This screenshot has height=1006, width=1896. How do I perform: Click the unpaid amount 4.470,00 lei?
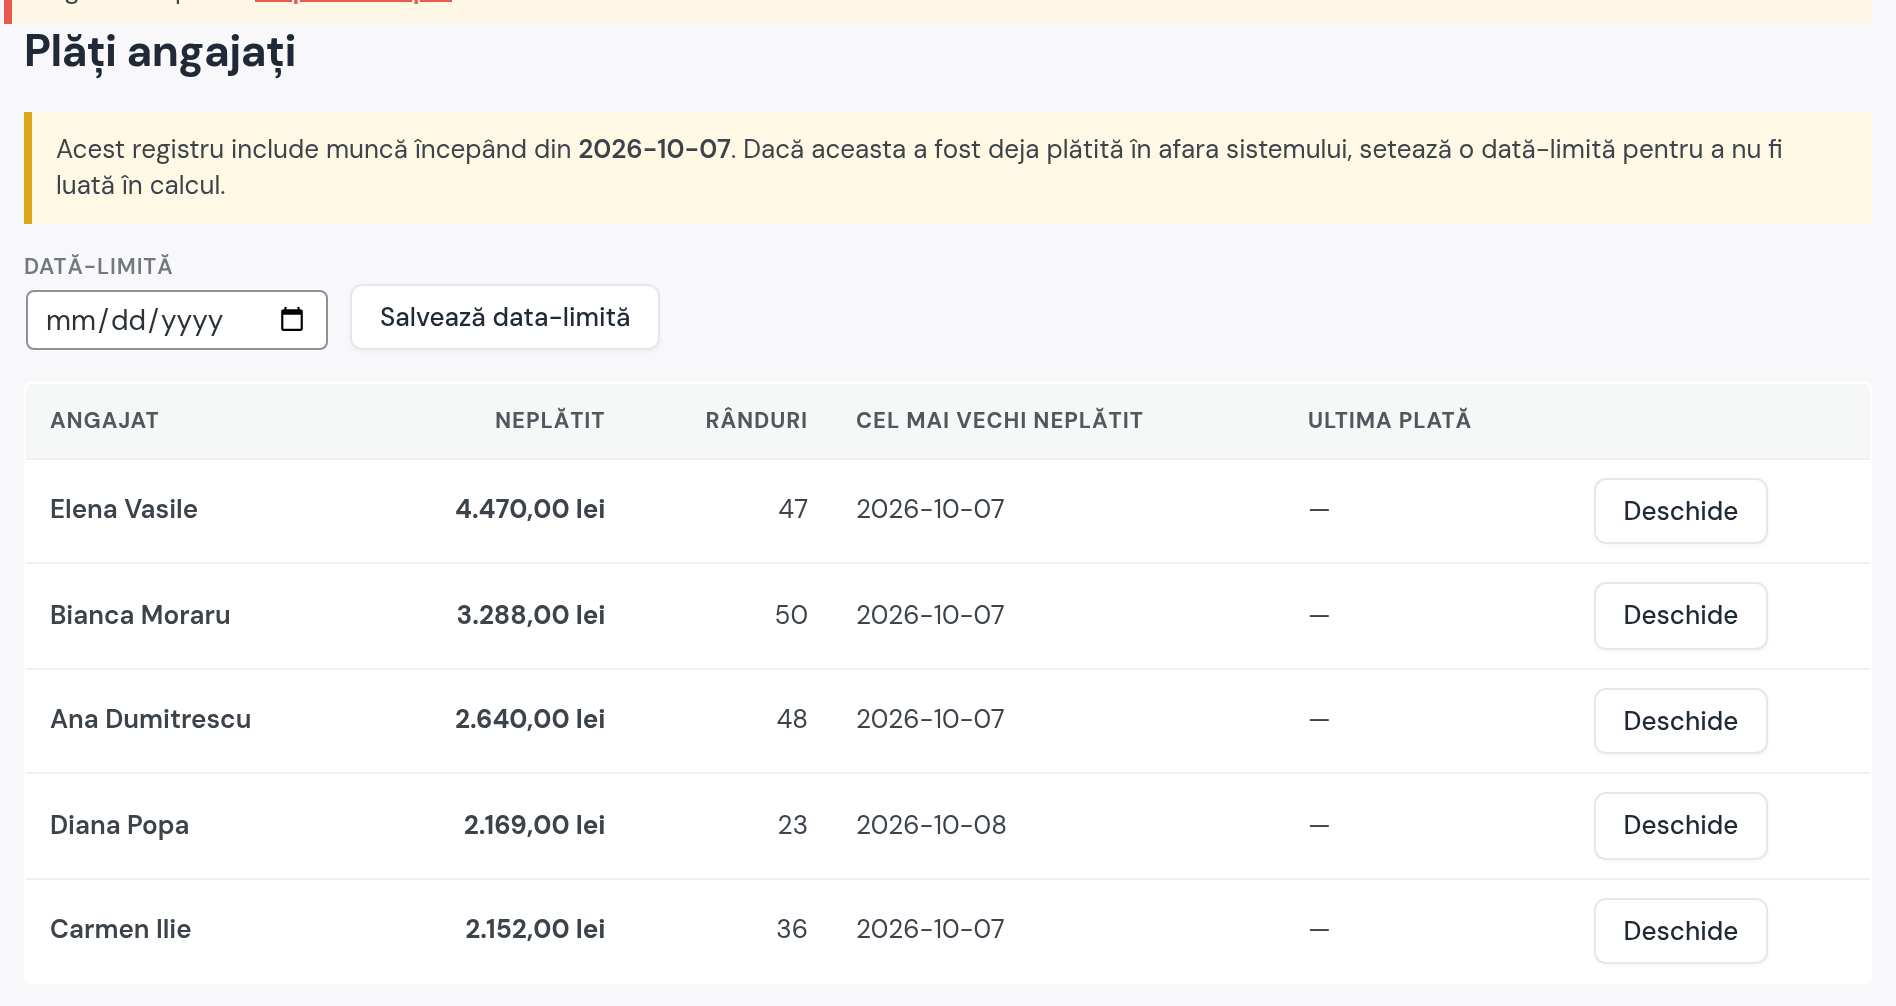click(x=530, y=509)
